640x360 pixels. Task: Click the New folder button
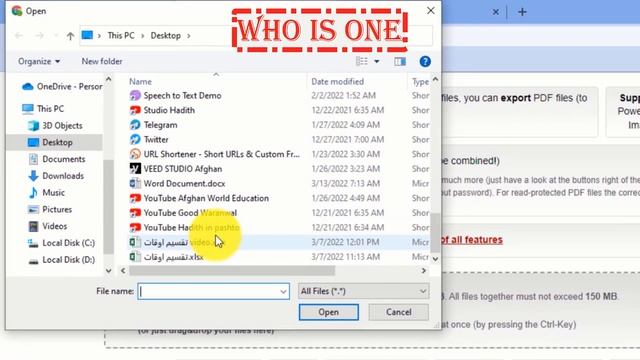coord(102,62)
